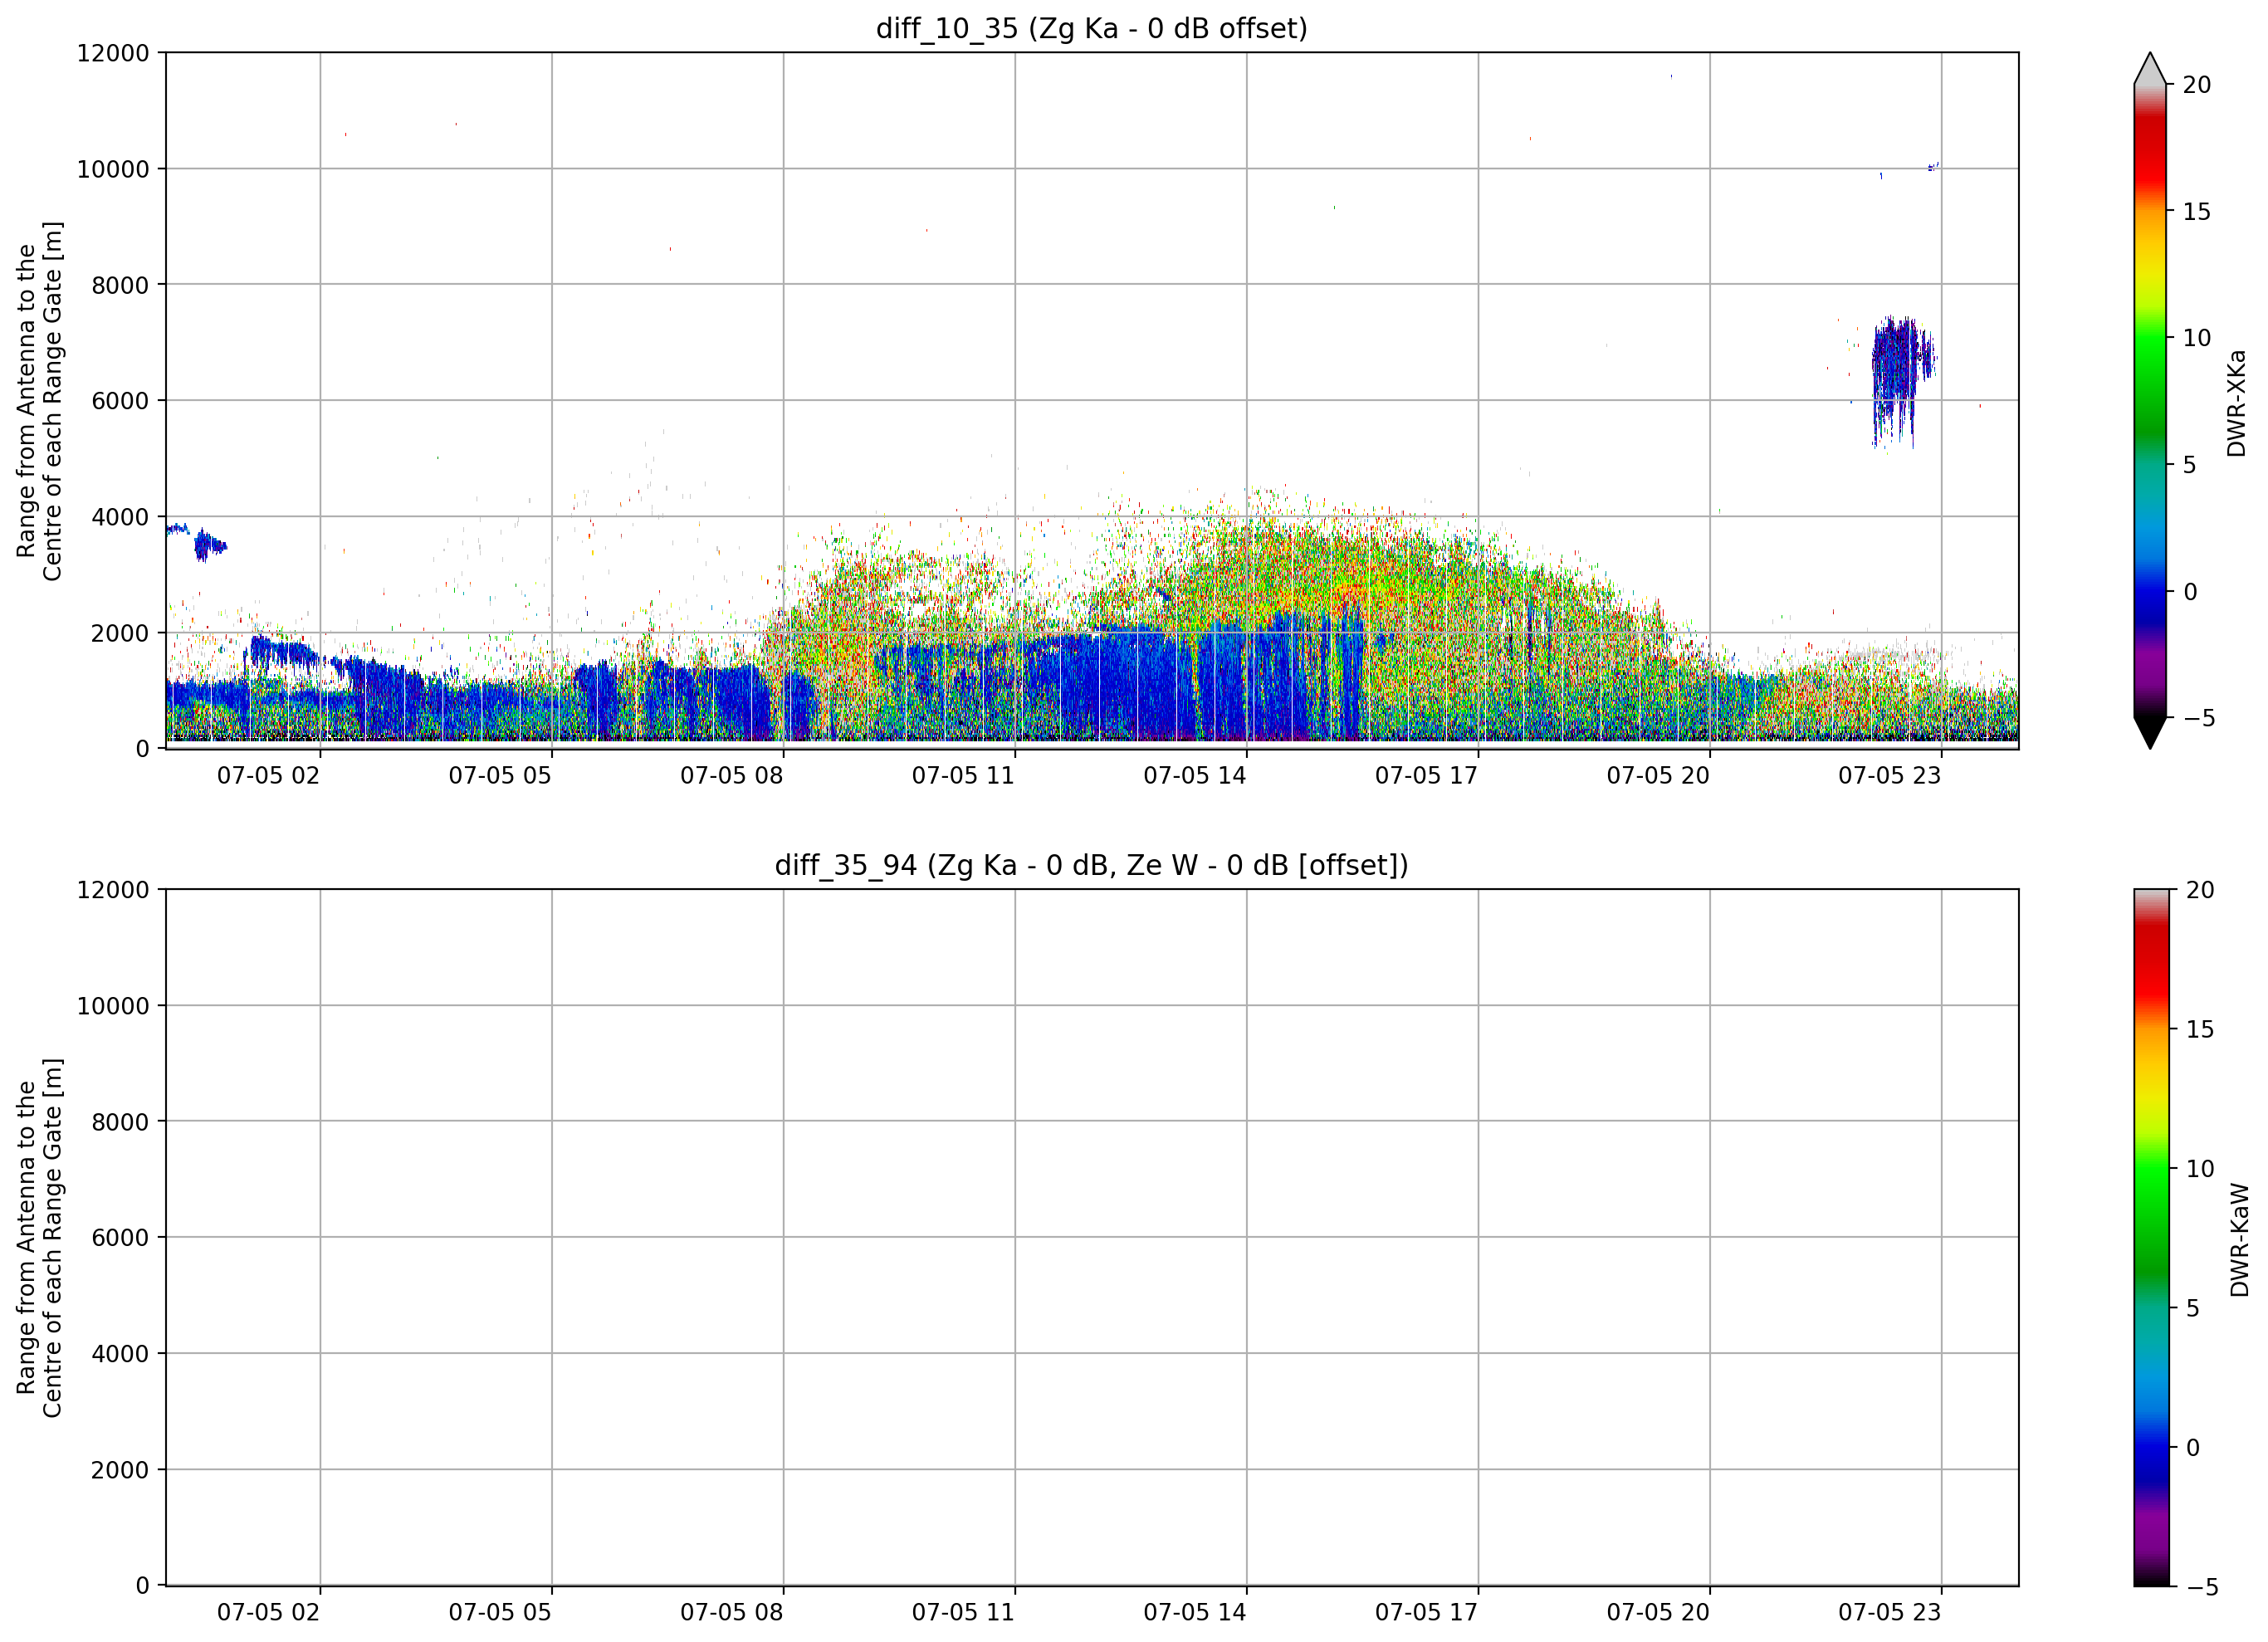Screen dimensions: 2268x1642
Task: Click the small blue echo near 3500 m at plot start
Action: pos(209,545)
